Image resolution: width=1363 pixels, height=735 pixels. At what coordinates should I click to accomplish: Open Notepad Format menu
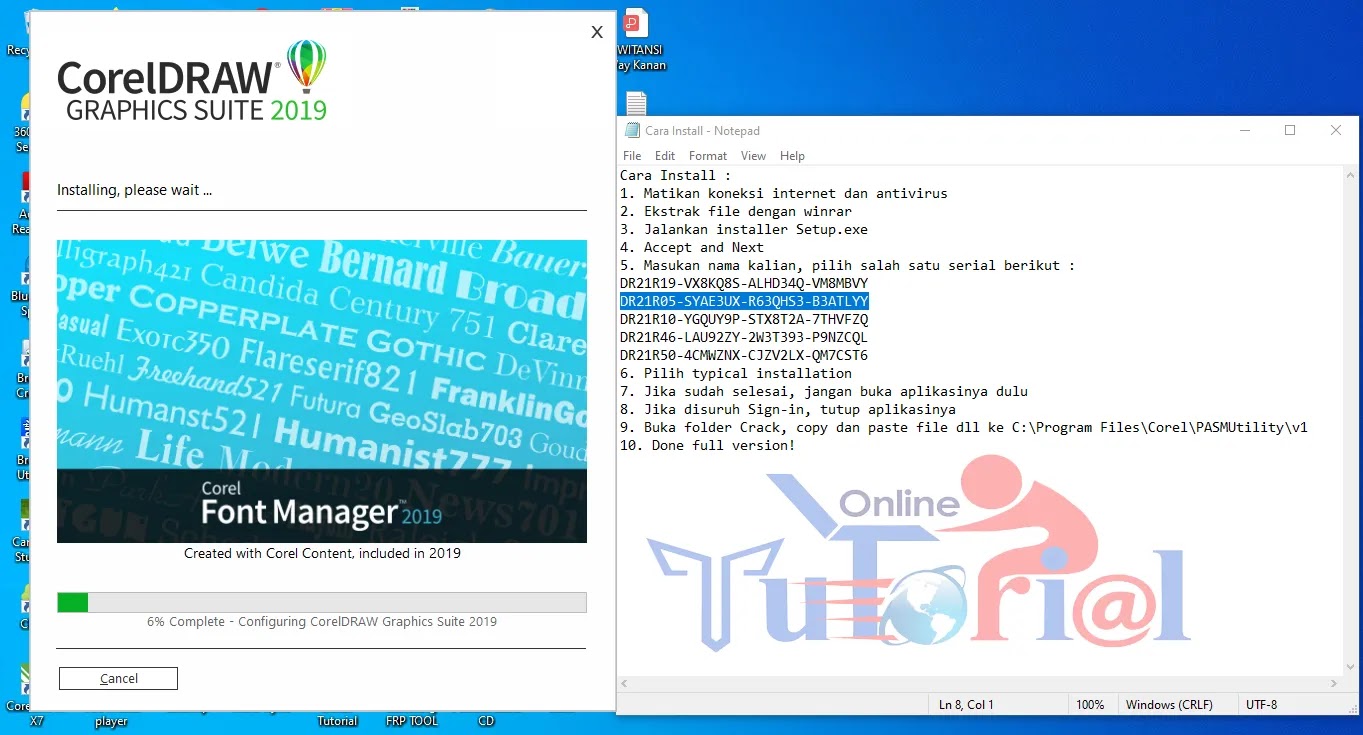pos(708,156)
